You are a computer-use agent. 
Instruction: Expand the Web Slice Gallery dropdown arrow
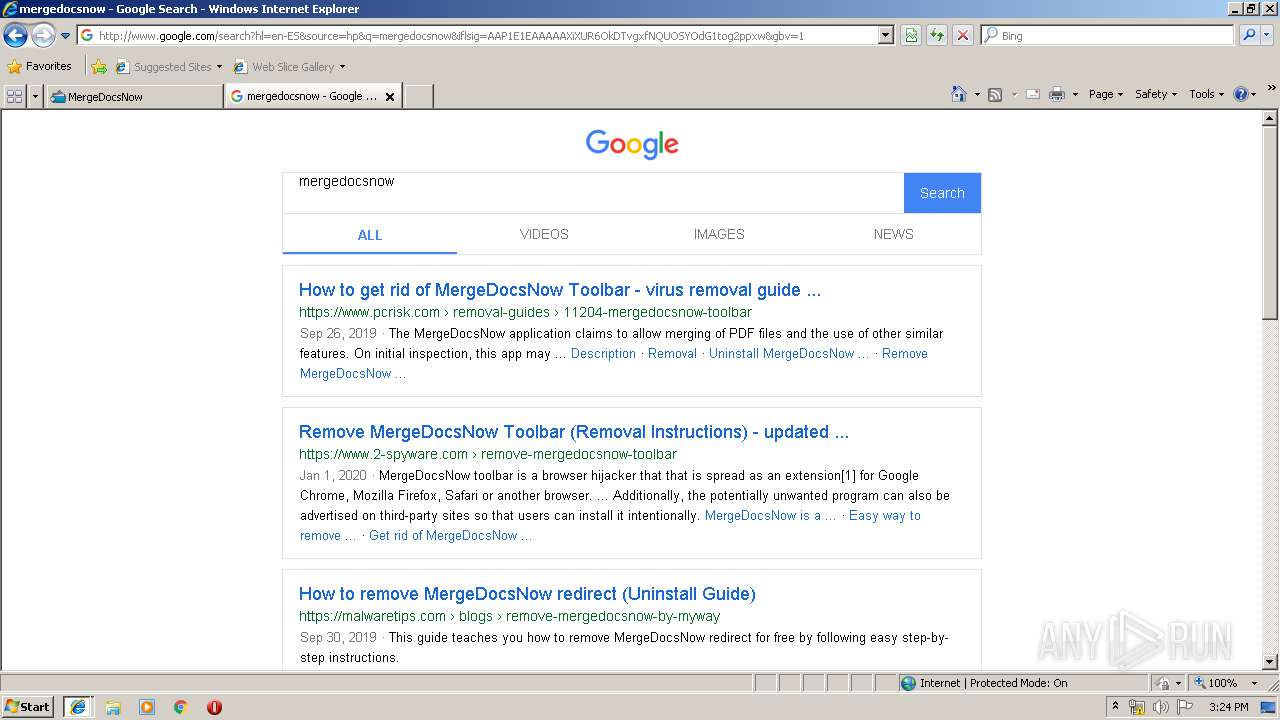click(x=342, y=67)
